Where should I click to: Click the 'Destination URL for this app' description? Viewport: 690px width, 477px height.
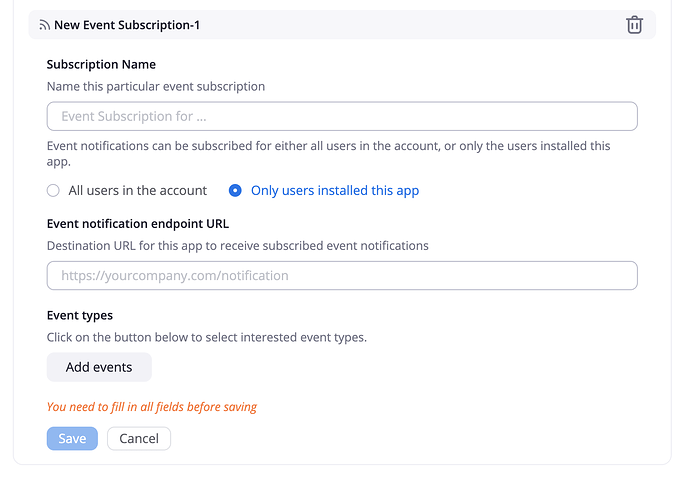pyautogui.click(x=237, y=245)
